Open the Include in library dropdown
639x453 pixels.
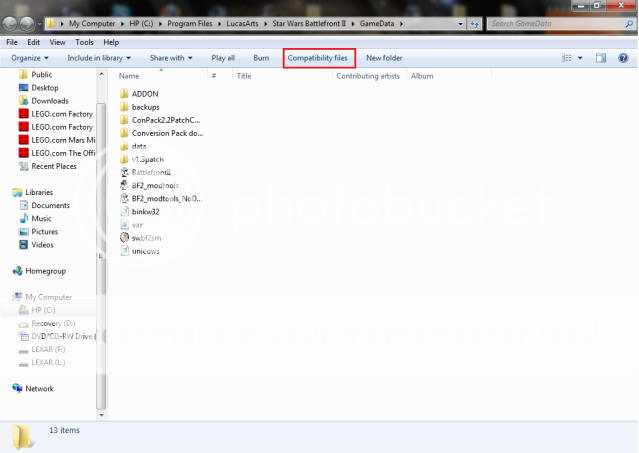(99, 58)
